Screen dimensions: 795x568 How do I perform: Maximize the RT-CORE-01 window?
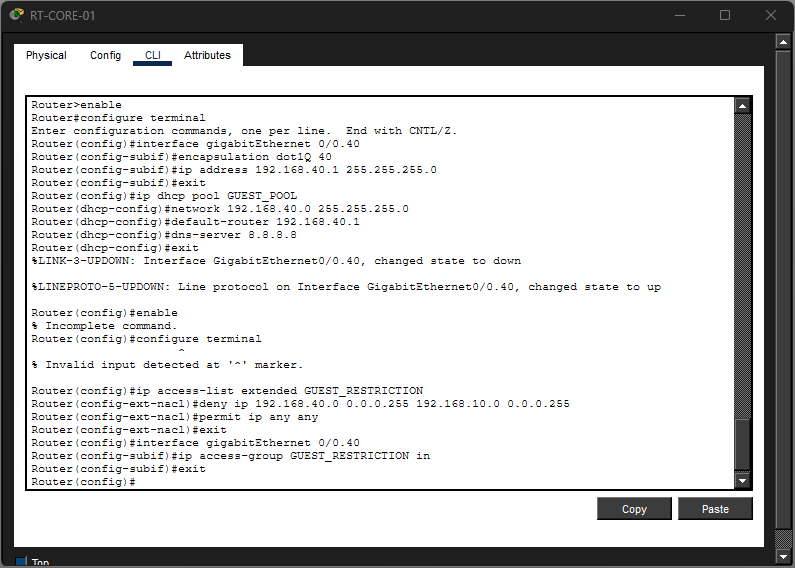[x=725, y=15]
